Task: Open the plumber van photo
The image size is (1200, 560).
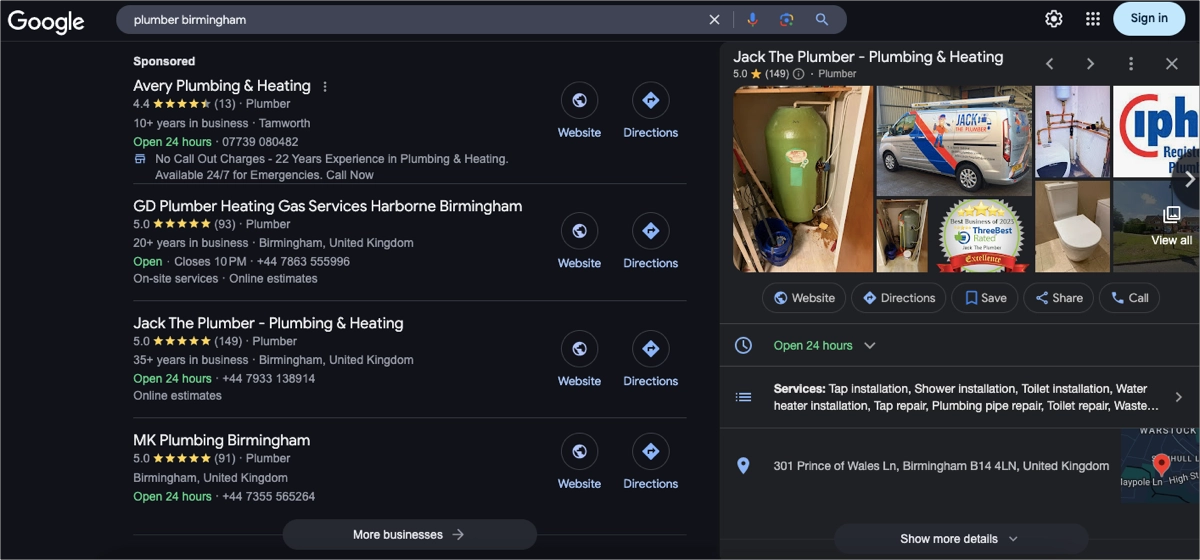Action: point(953,140)
